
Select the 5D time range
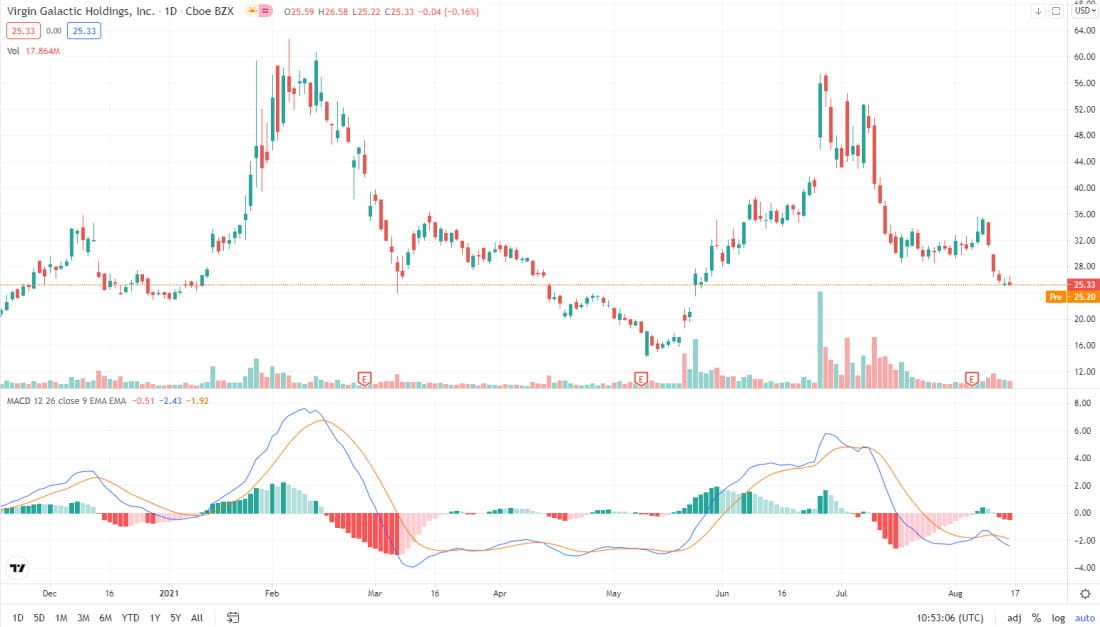pos(39,618)
